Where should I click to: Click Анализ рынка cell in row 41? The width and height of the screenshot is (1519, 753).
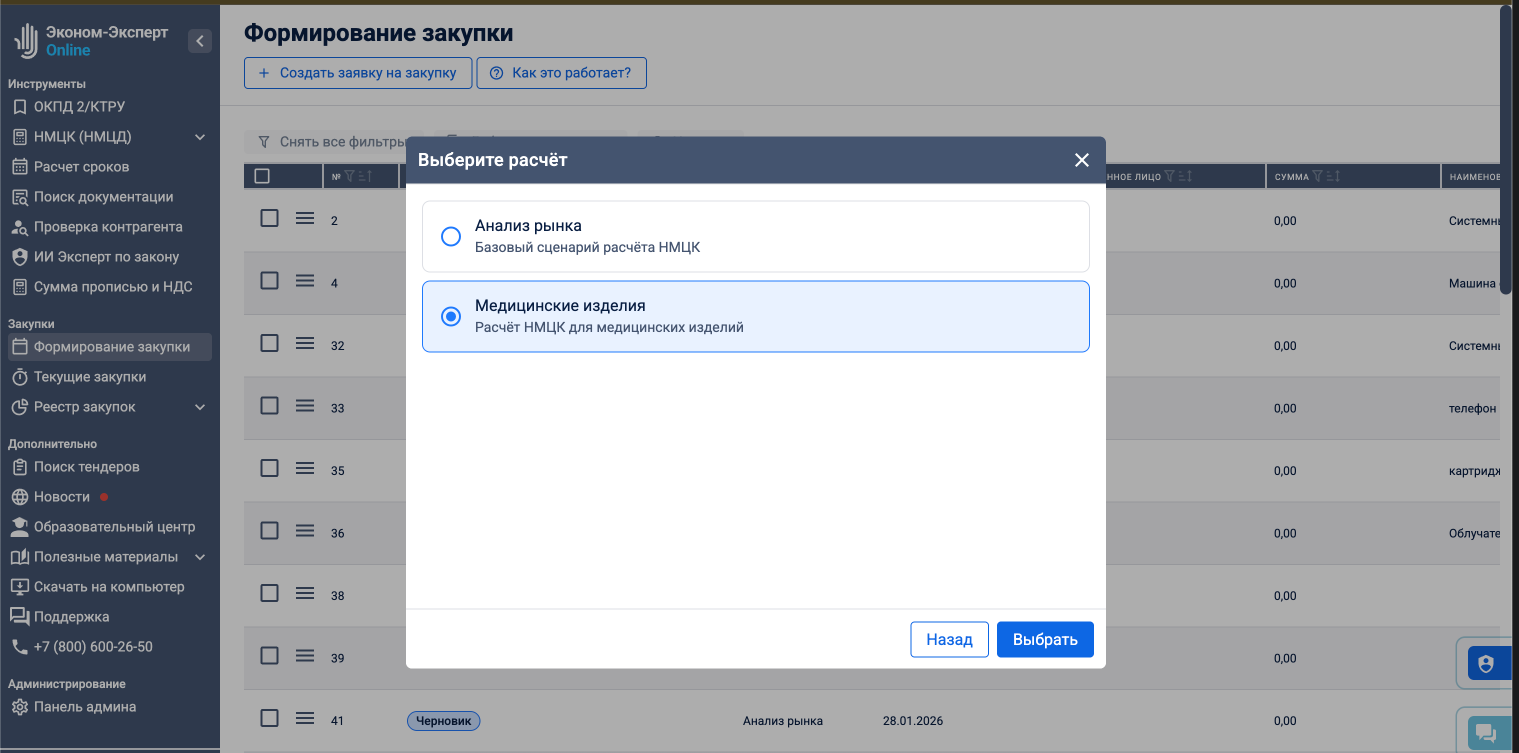[783, 720]
